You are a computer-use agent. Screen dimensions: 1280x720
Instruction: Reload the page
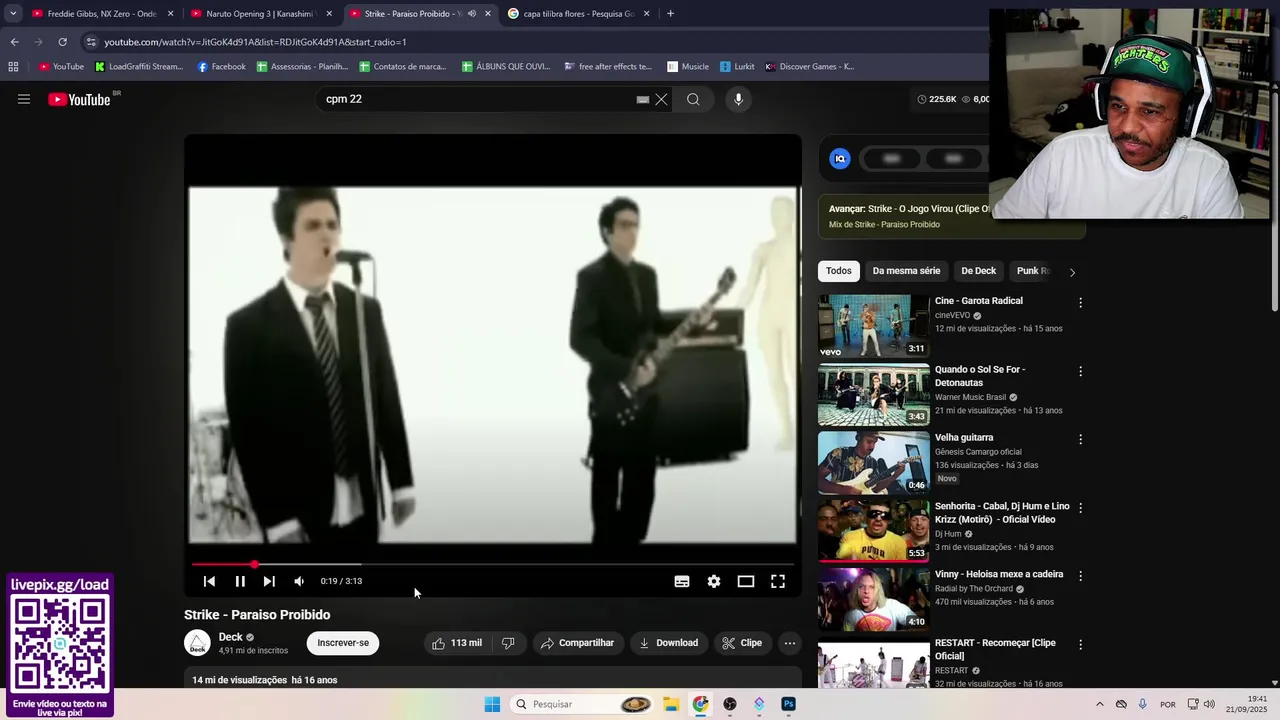tap(62, 42)
